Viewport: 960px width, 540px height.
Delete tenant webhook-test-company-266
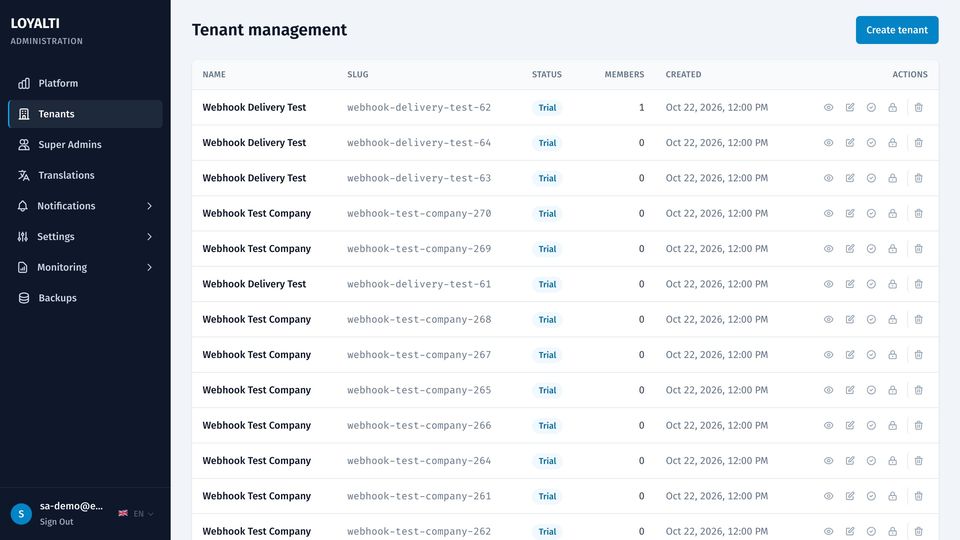click(x=918, y=426)
